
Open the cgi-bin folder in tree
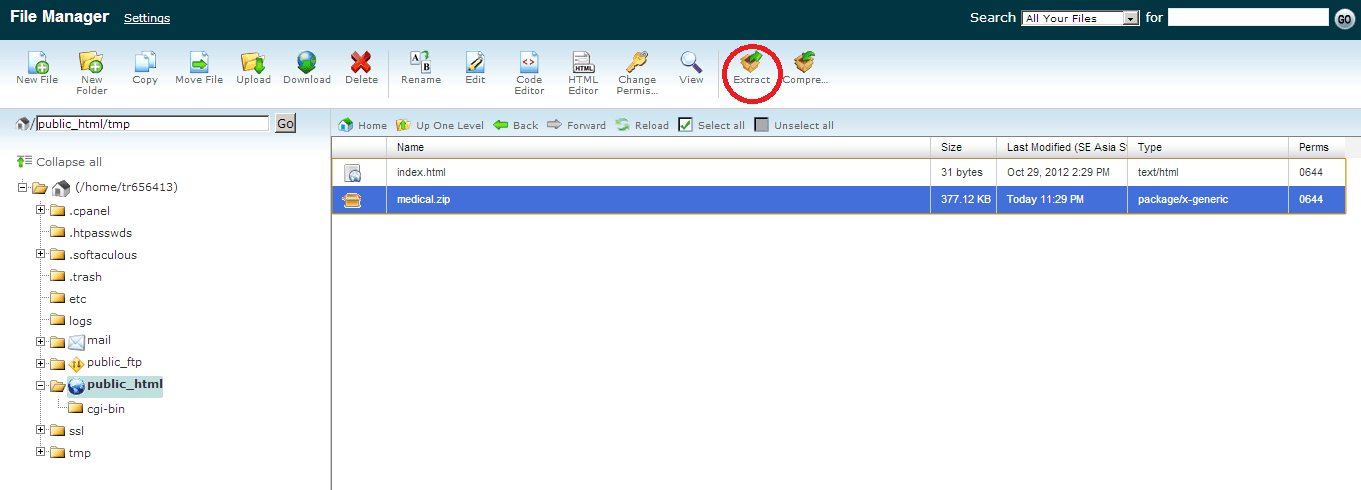105,409
